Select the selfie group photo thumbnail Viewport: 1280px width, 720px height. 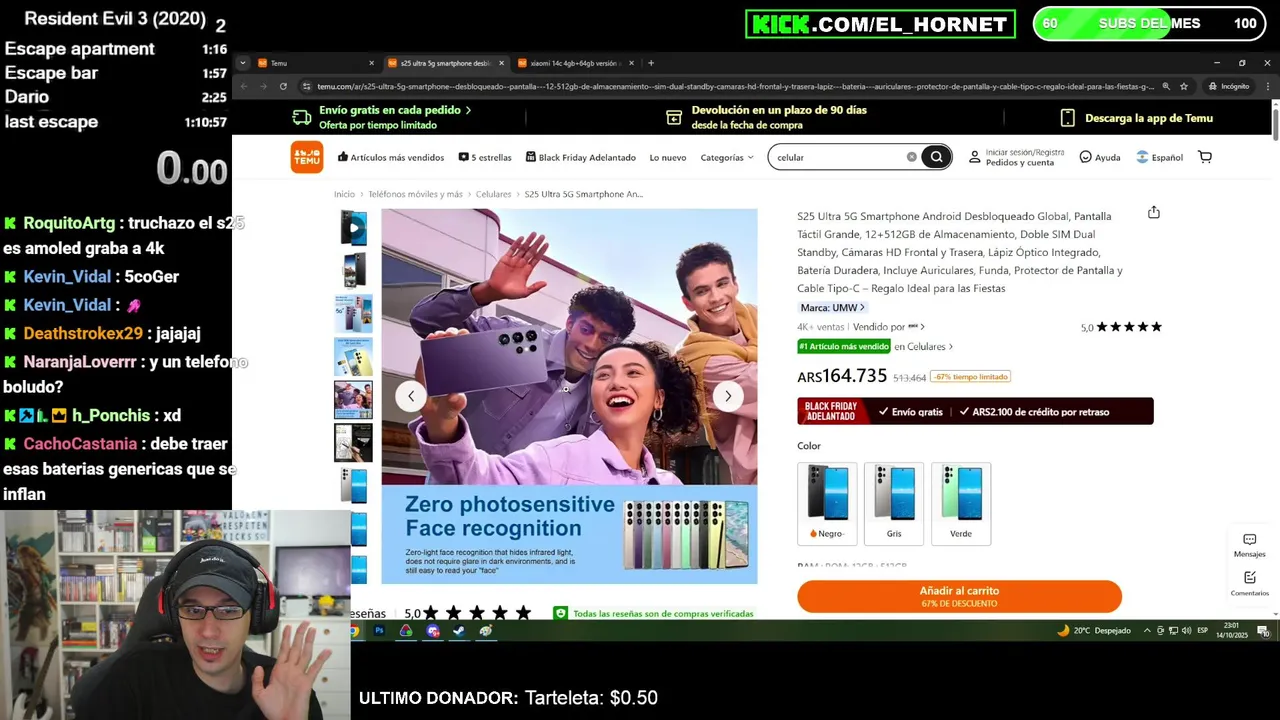353,399
